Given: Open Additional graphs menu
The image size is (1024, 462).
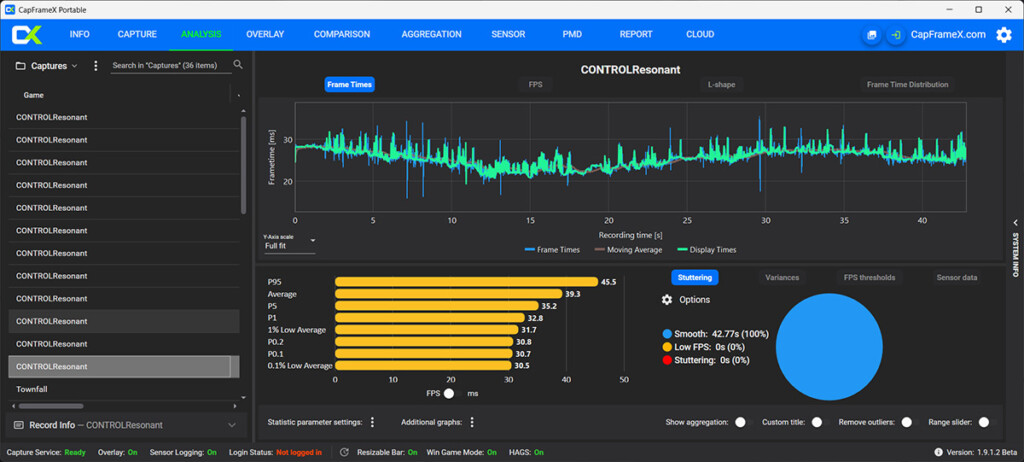Looking at the screenshot, I should tap(472, 422).
